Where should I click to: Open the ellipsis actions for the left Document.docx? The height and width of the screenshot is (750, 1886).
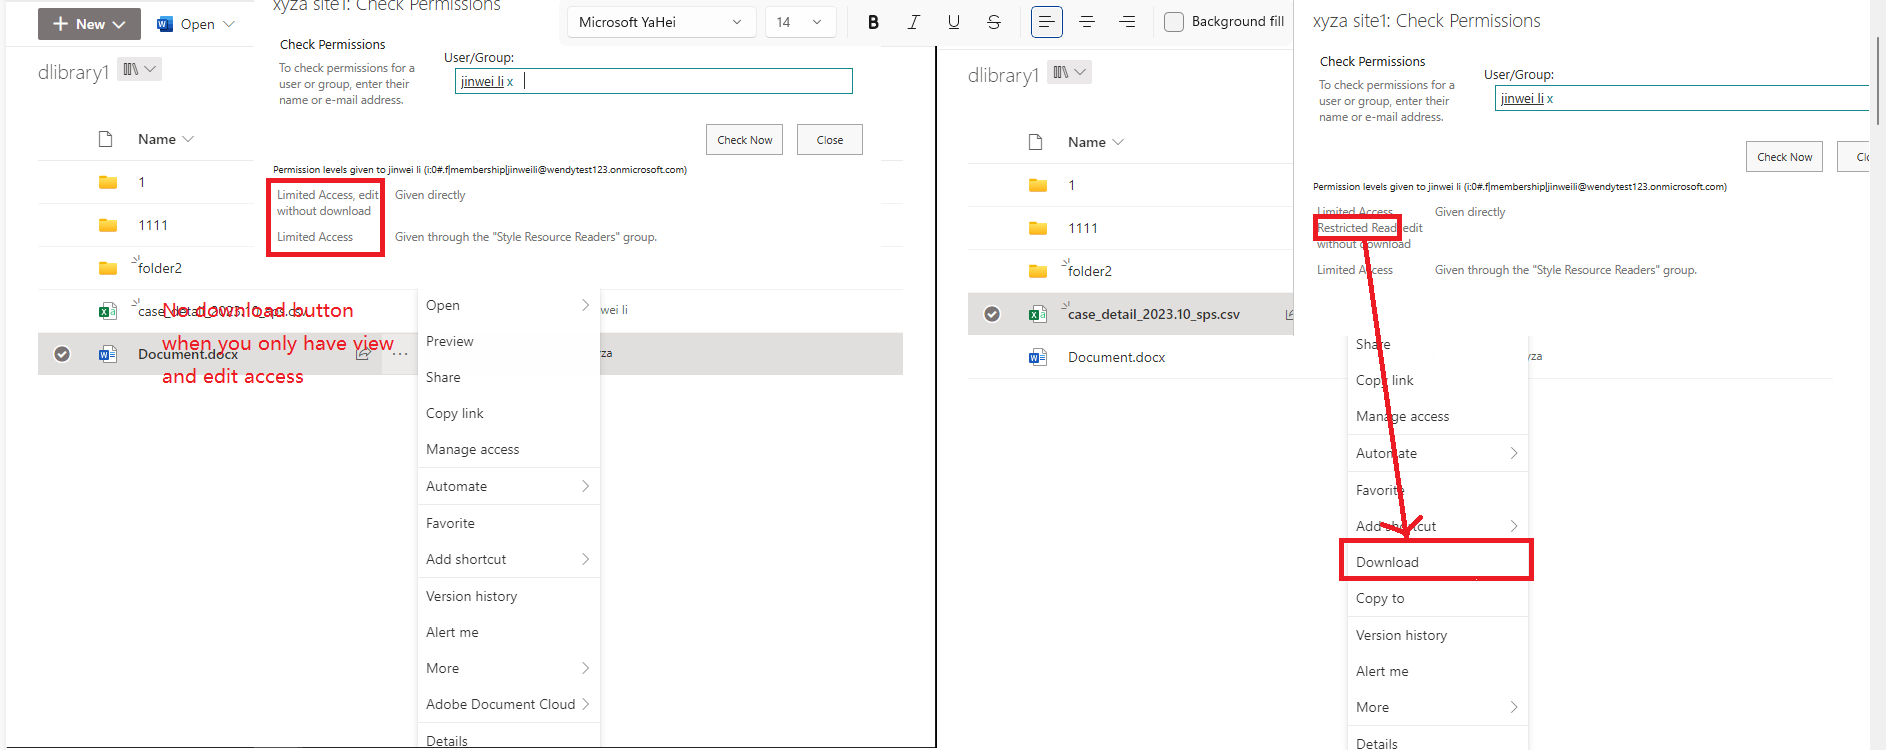[x=400, y=354]
